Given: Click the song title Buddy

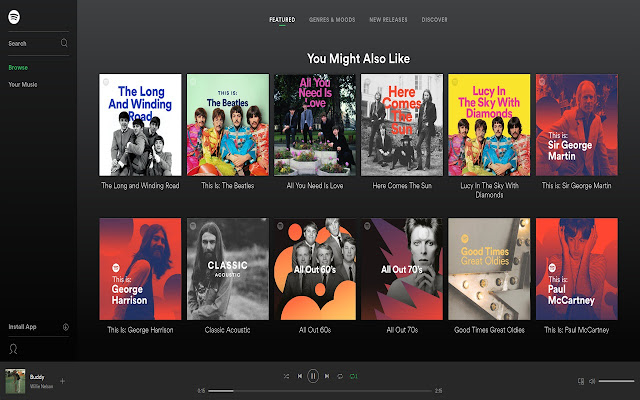Looking at the screenshot, I should click(37, 377).
